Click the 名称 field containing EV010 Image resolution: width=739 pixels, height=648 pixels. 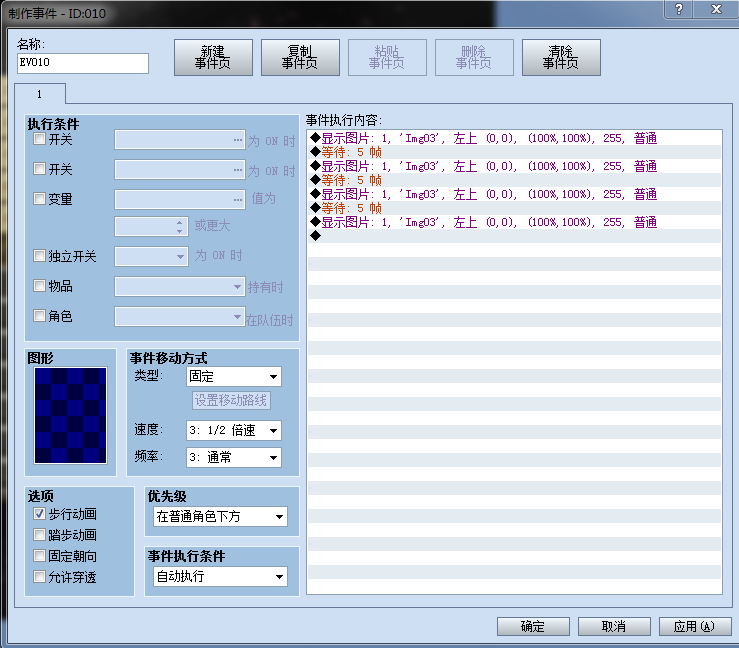(x=83, y=63)
